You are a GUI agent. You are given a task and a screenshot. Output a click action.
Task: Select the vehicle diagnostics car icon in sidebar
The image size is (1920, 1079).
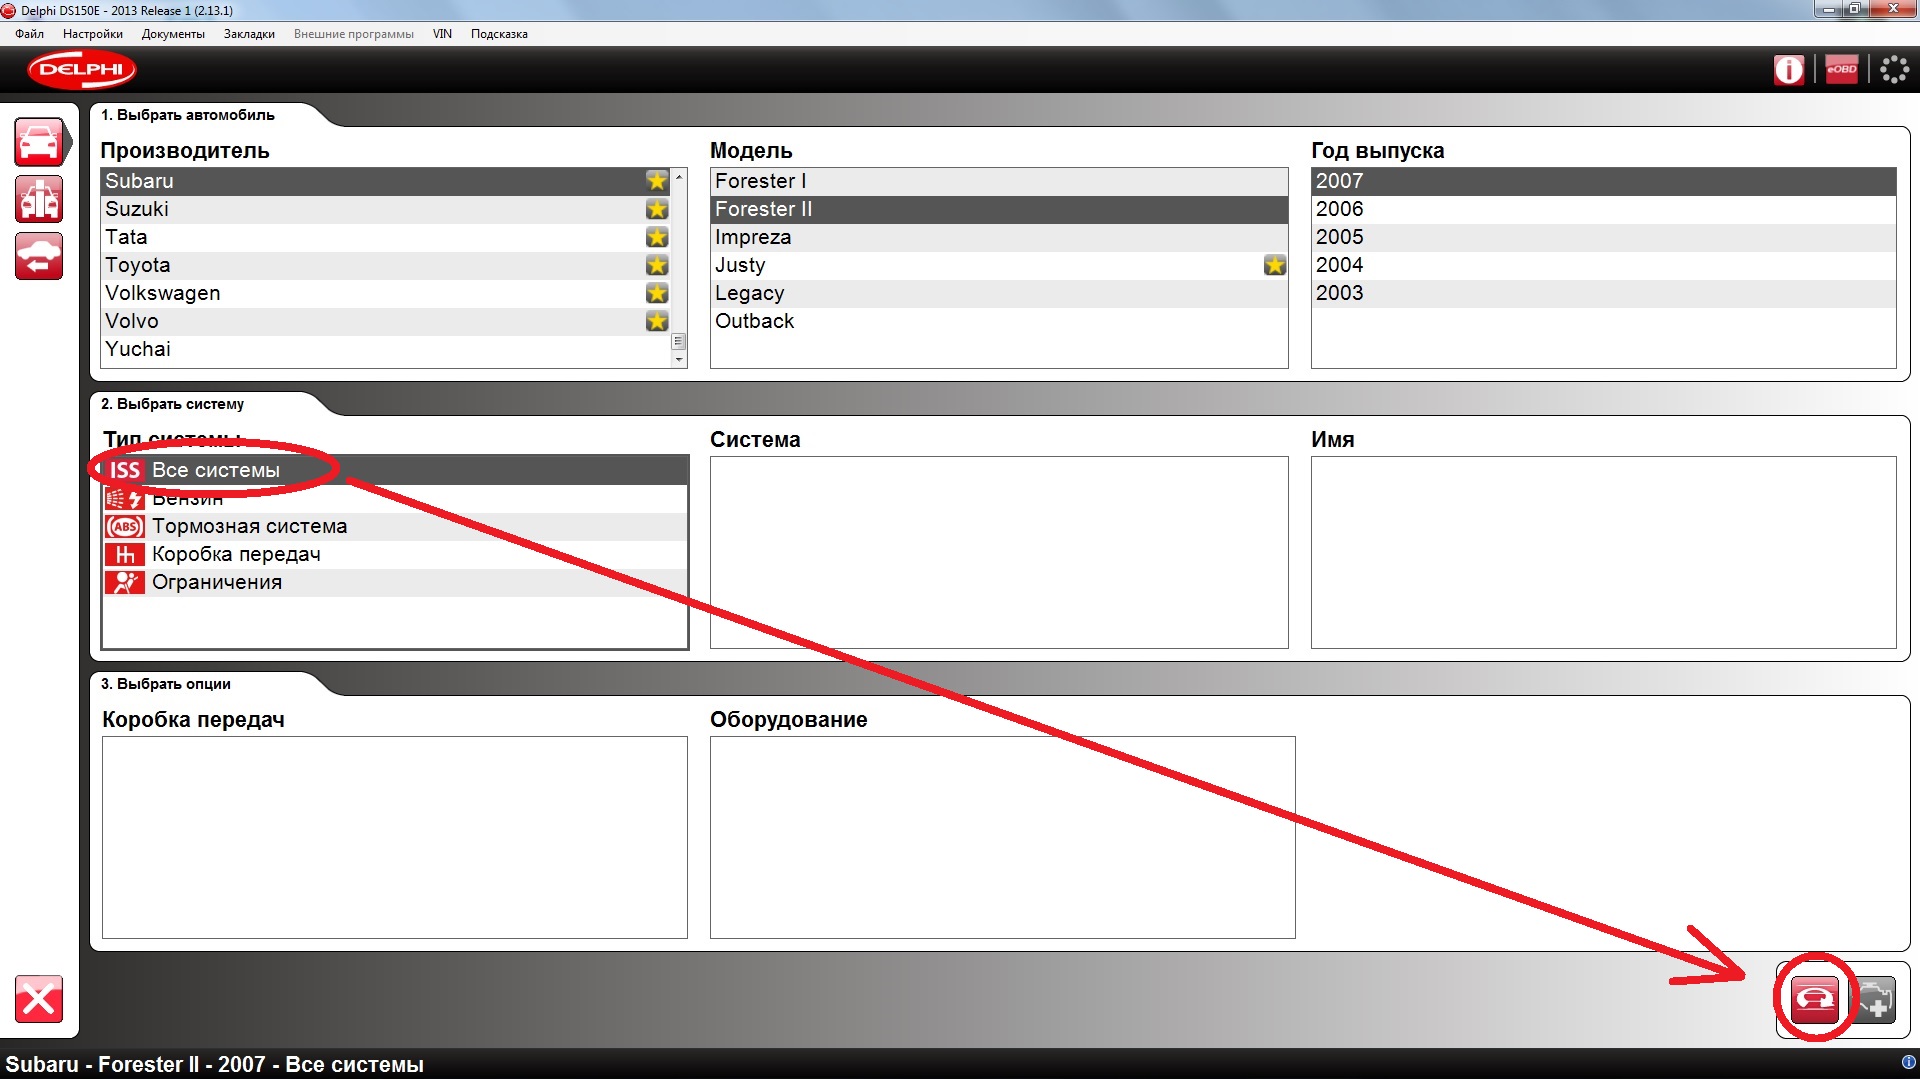coord(39,142)
